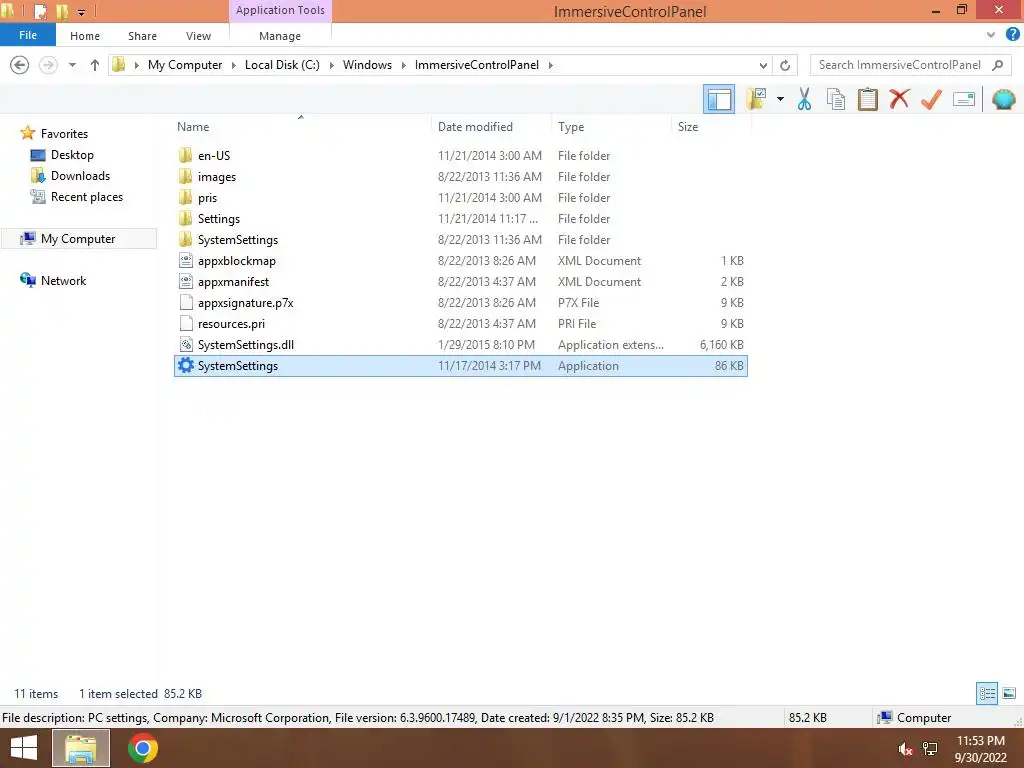This screenshot has width=1024, height=768.
Task: Switch to Details view in status bar
Action: click(987, 693)
